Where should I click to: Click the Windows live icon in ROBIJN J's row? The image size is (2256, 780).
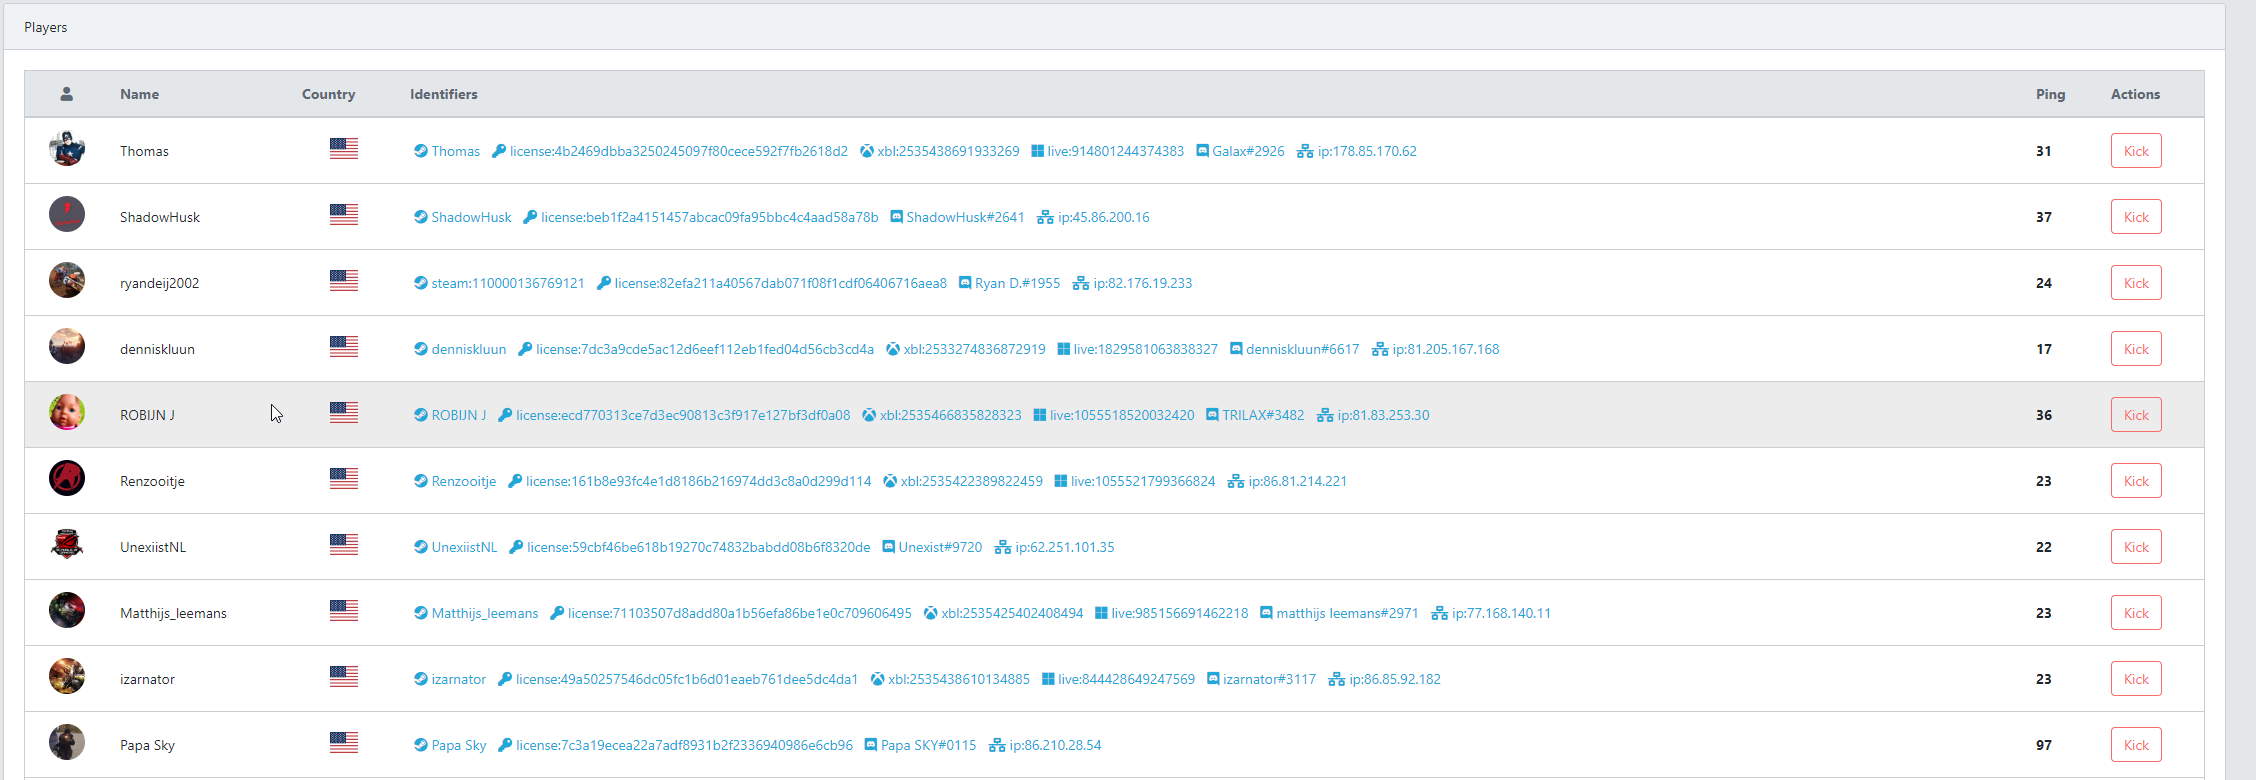[x=1039, y=415]
